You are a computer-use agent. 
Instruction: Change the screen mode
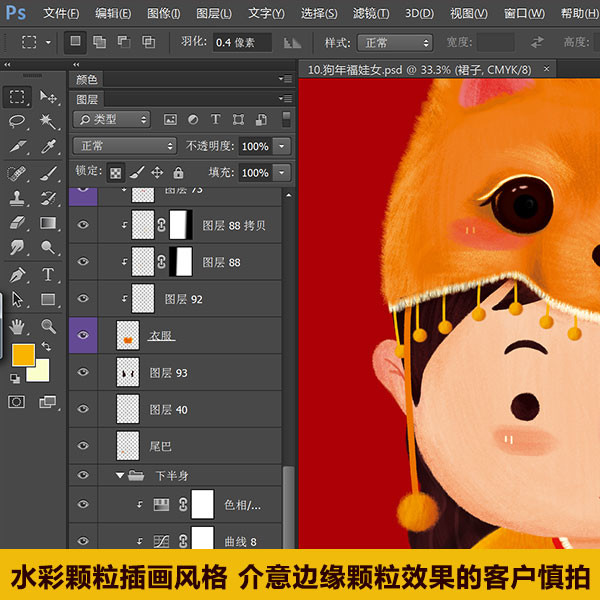48,402
